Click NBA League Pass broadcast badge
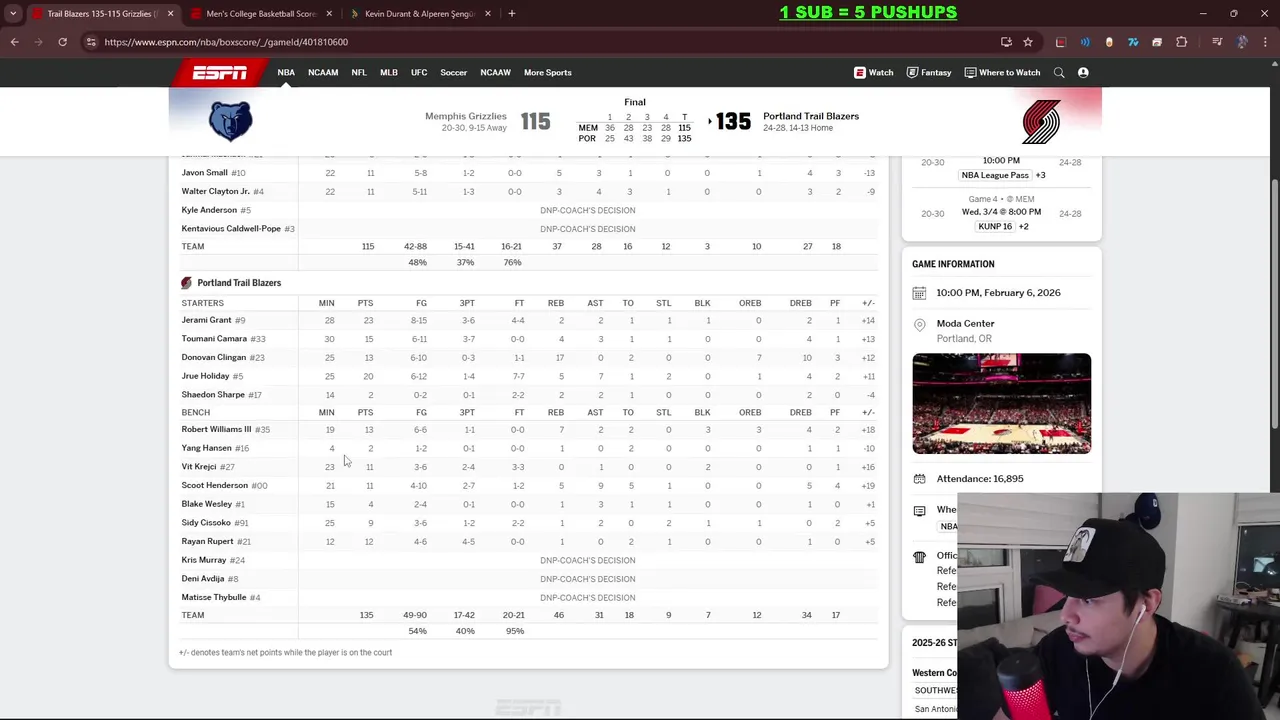1280x720 pixels. click(x=995, y=175)
